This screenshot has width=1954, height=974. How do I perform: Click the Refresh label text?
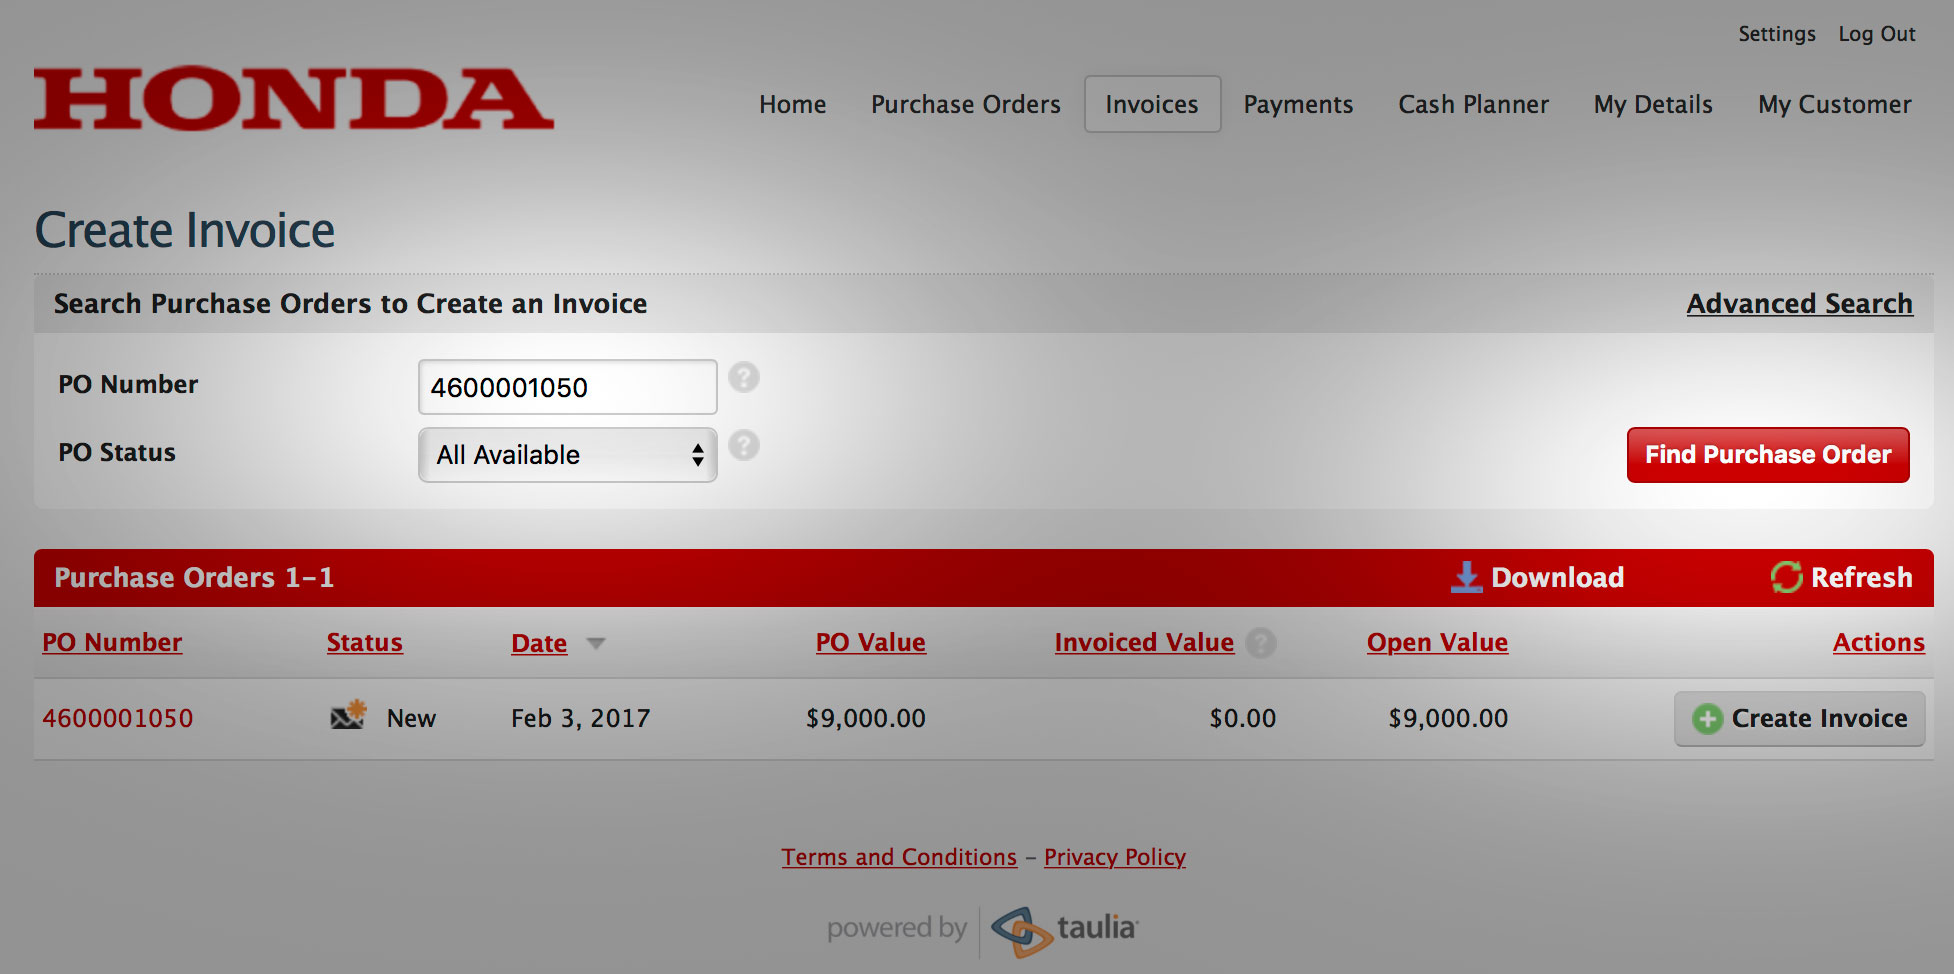point(1861,577)
